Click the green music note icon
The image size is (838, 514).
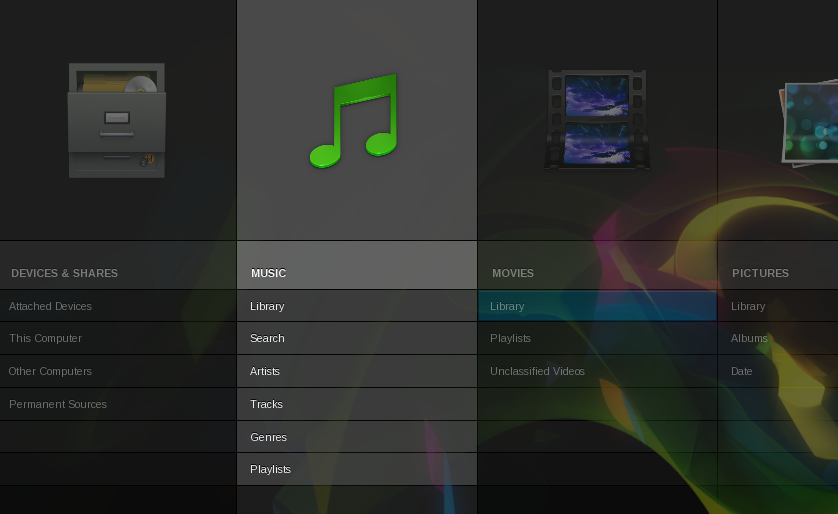click(354, 121)
